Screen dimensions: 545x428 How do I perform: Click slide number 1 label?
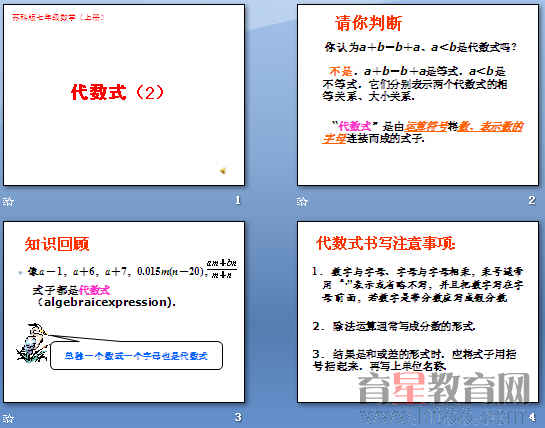(238, 200)
